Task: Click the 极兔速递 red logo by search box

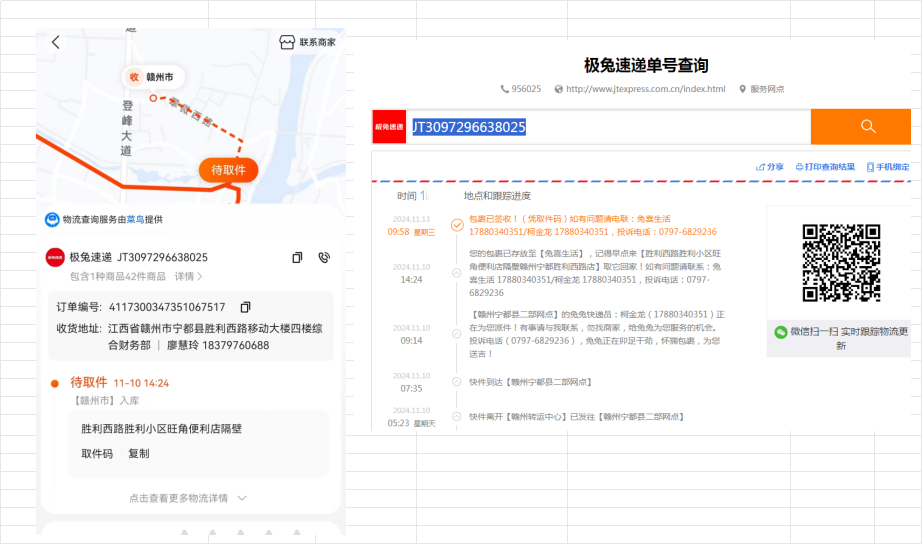Action: 389,126
